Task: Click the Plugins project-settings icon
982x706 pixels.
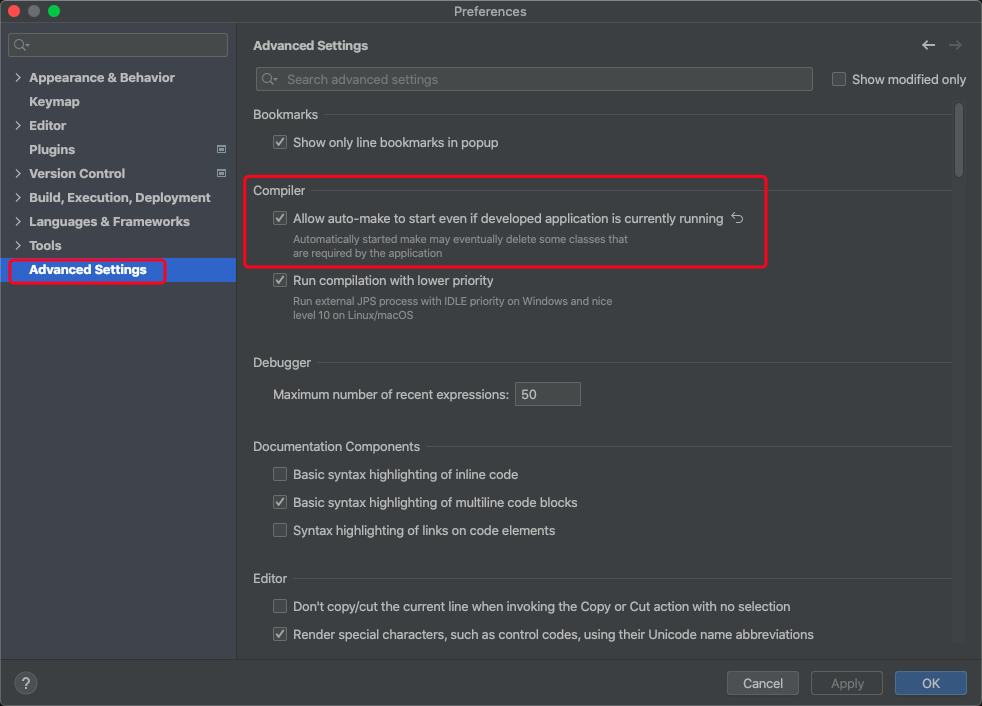Action: (221, 149)
